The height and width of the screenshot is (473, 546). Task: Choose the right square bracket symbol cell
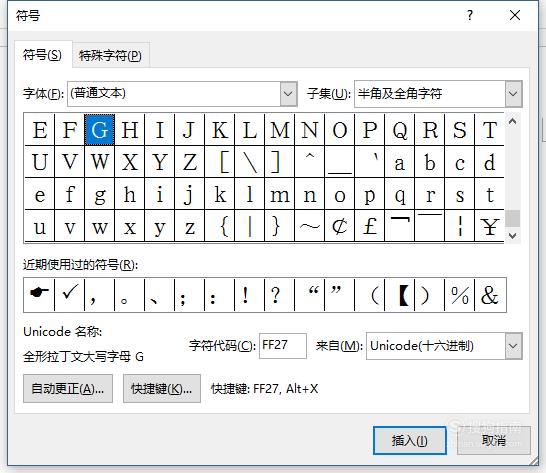tap(280, 162)
